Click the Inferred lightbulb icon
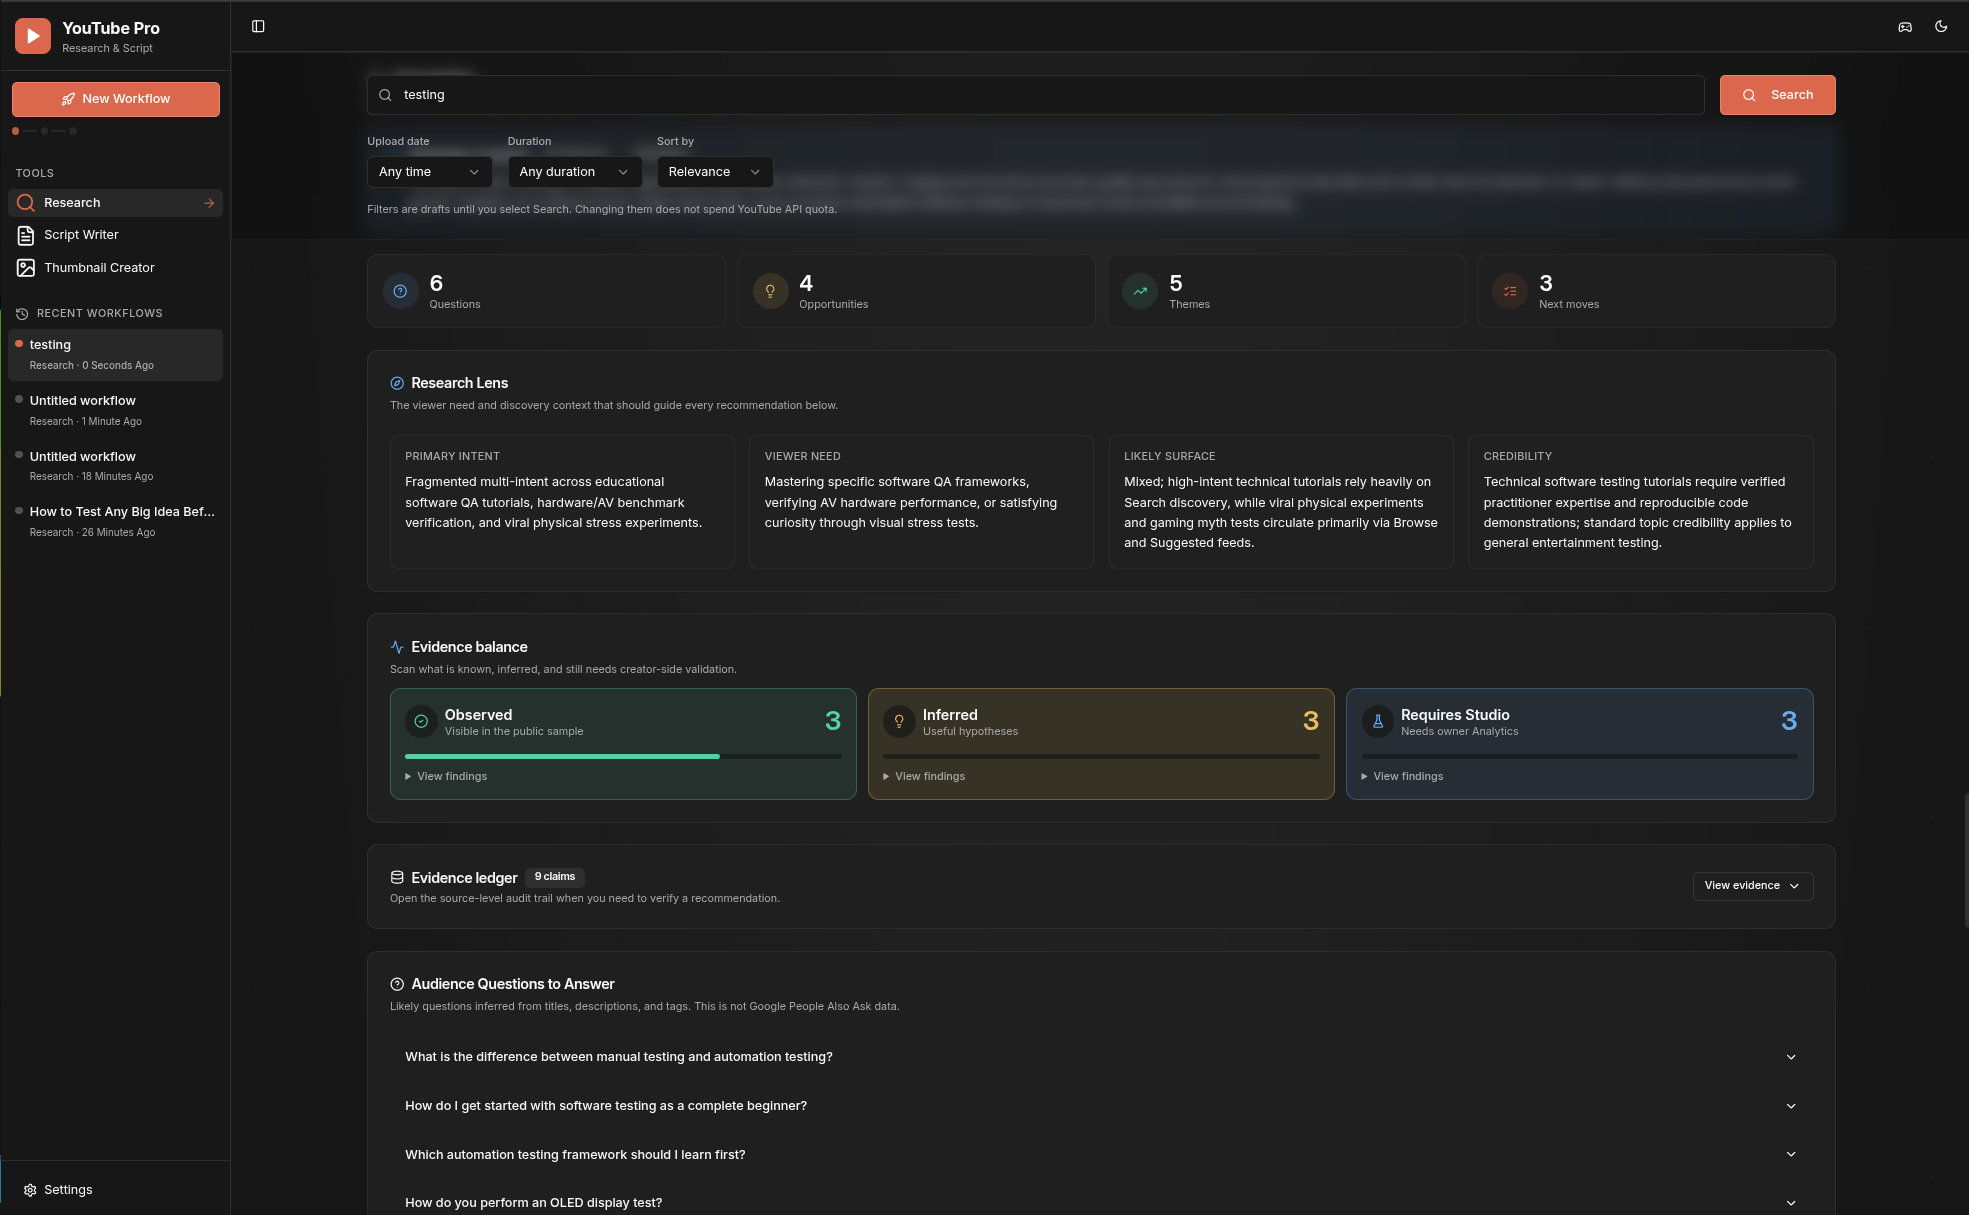 899,721
